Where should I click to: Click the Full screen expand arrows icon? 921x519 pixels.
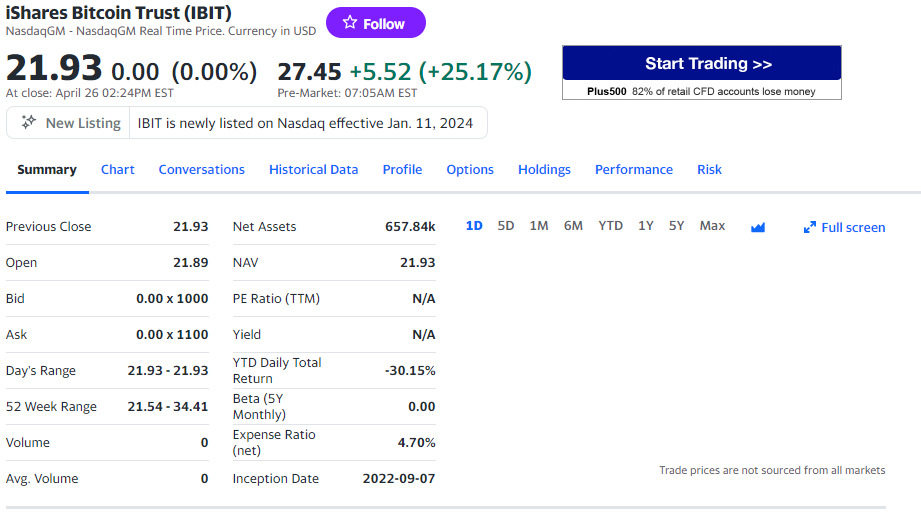[809, 228]
